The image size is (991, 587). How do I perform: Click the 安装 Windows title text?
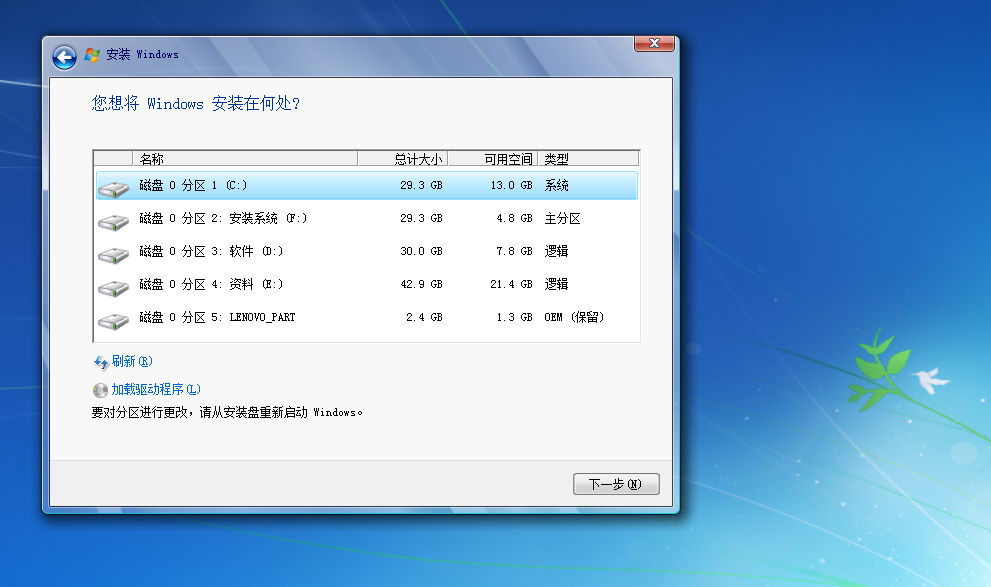click(142, 54)
